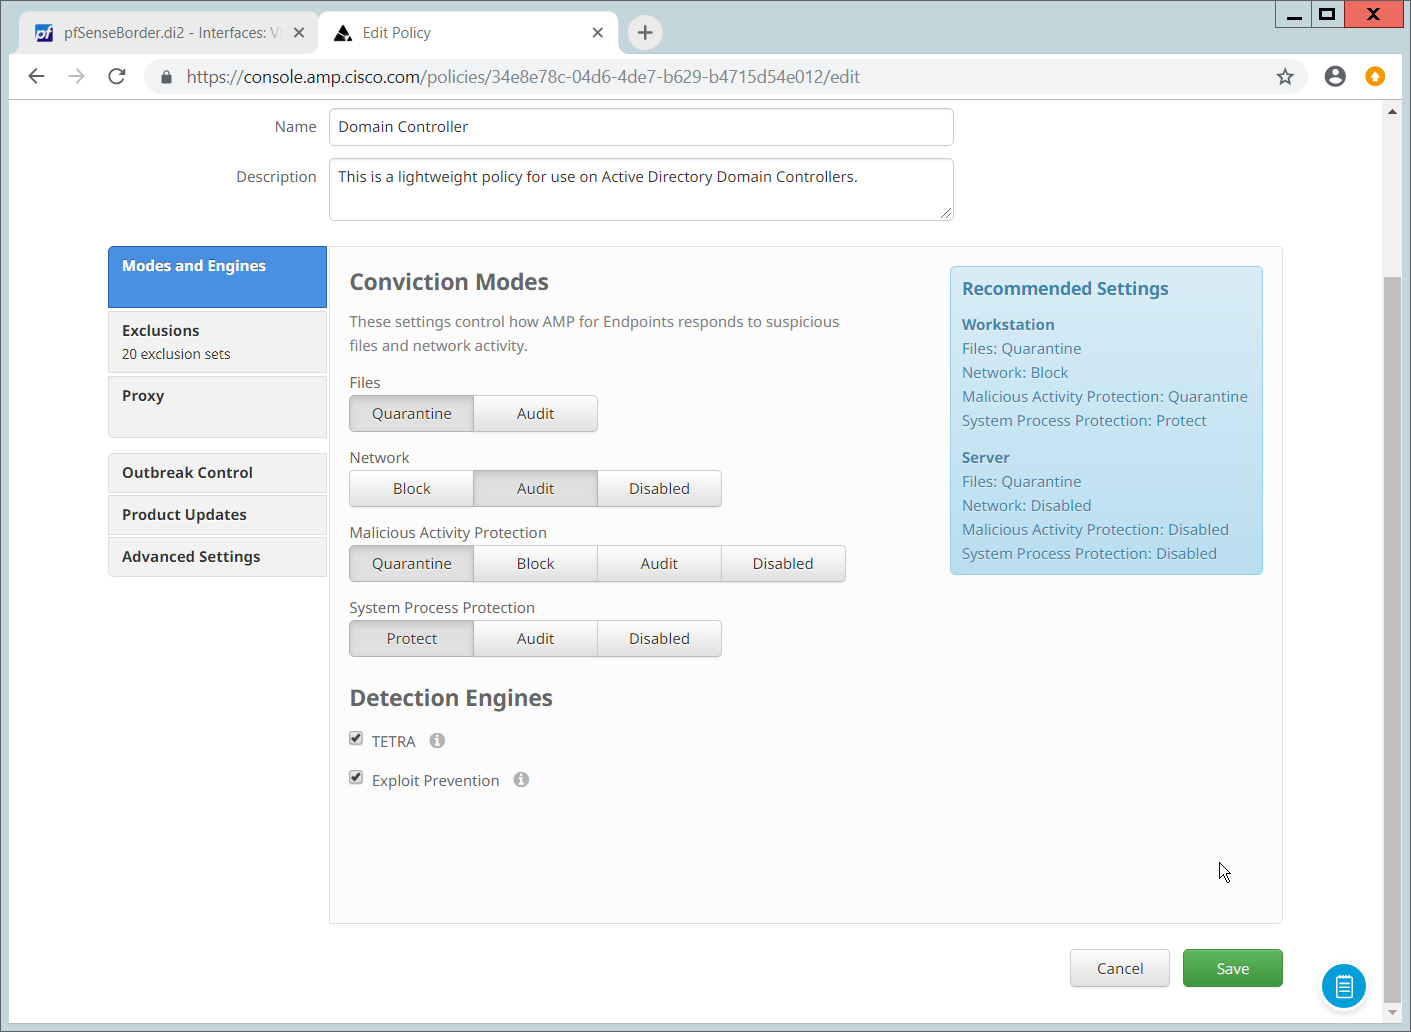Image resolution: width=1411 pixels, height=1032 pixels.
Task: Click the TETRA info icon
Action: click(x=437, y=741)
